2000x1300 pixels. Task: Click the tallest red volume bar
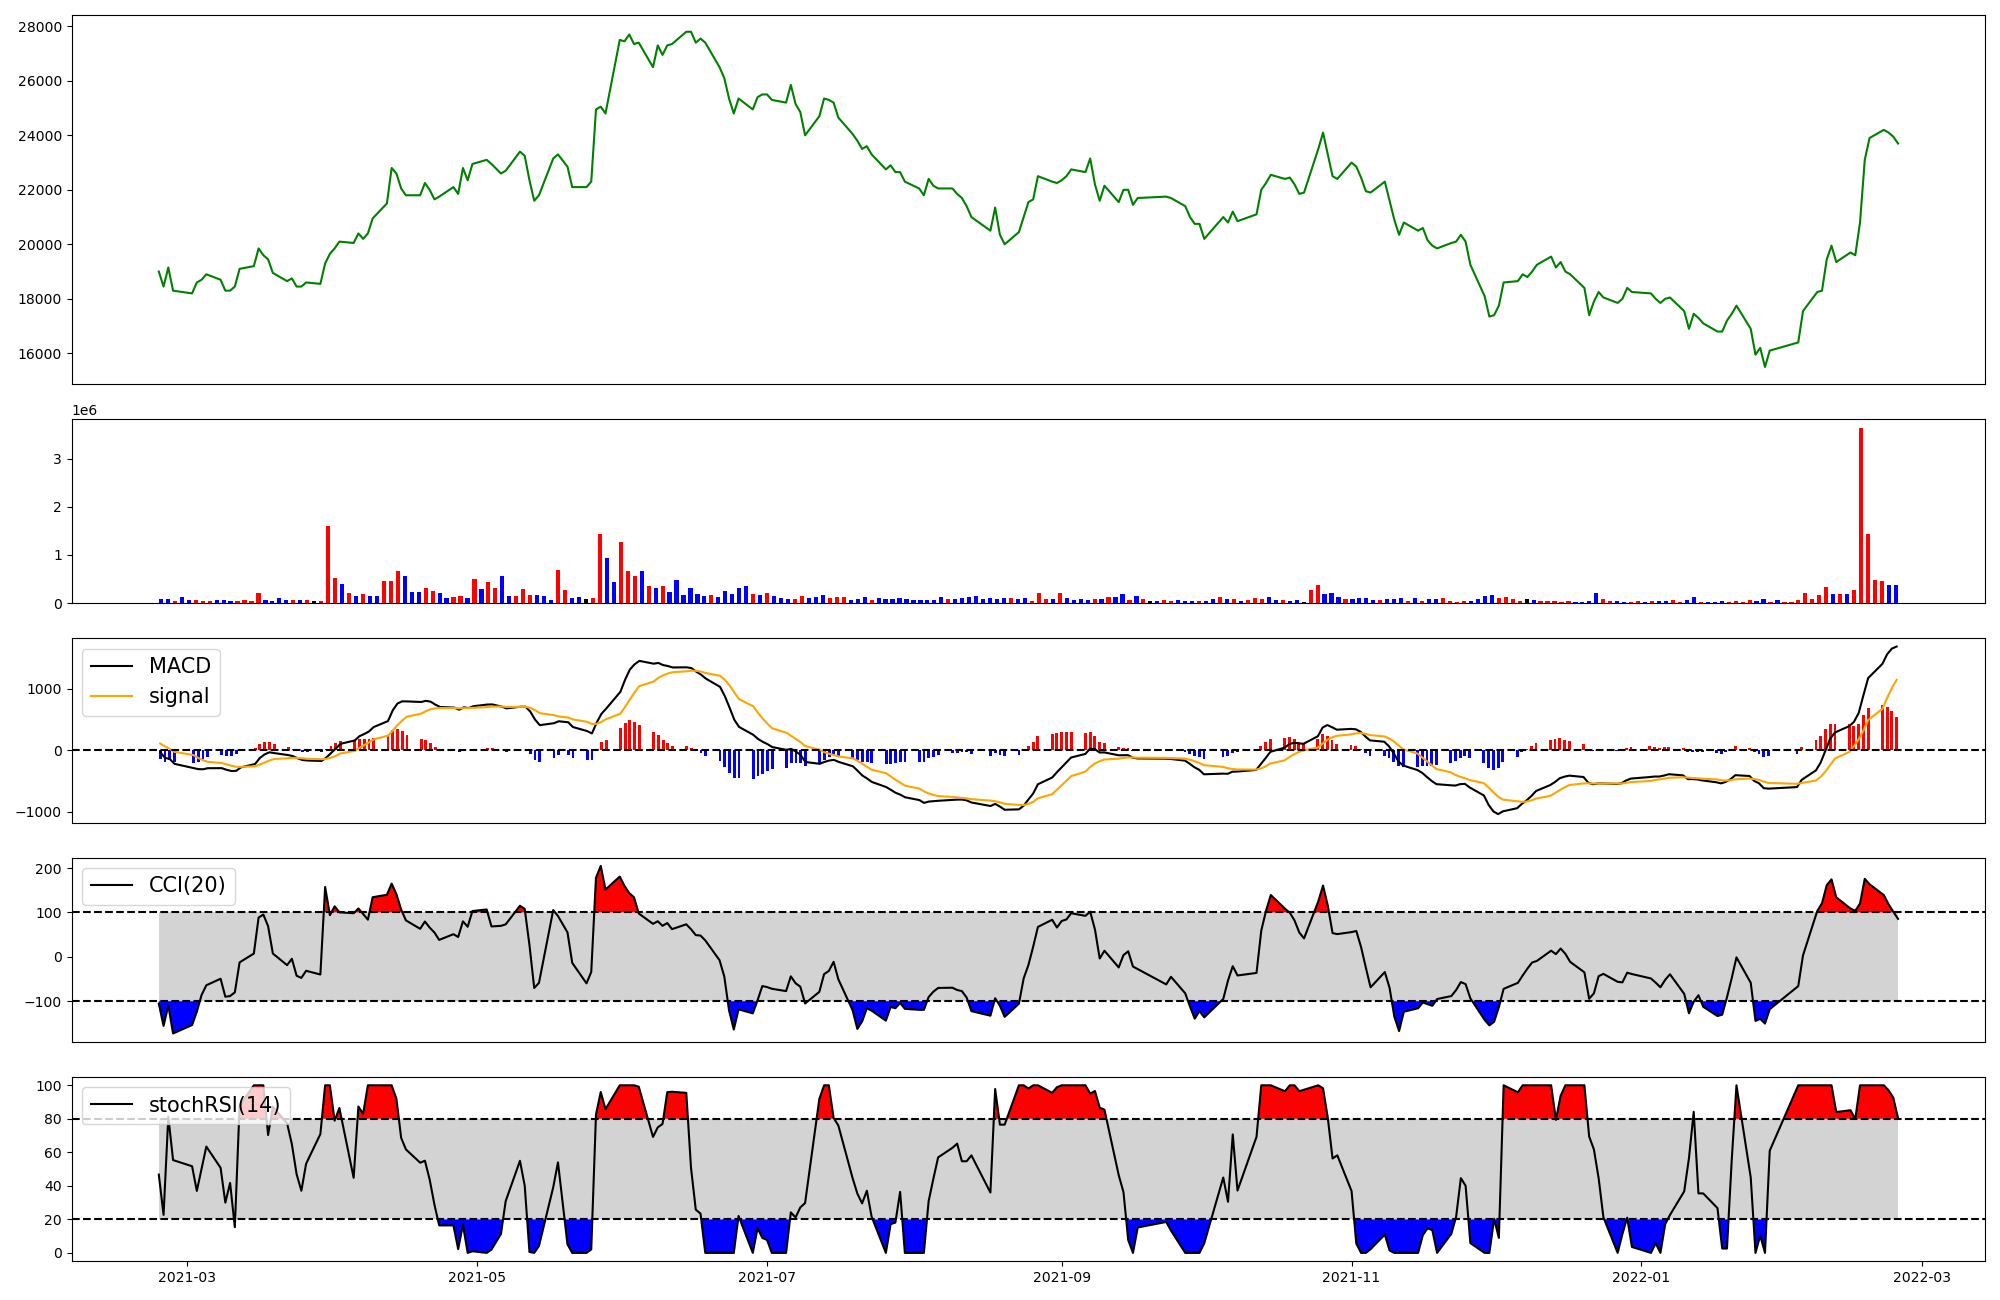[1860, 516]
